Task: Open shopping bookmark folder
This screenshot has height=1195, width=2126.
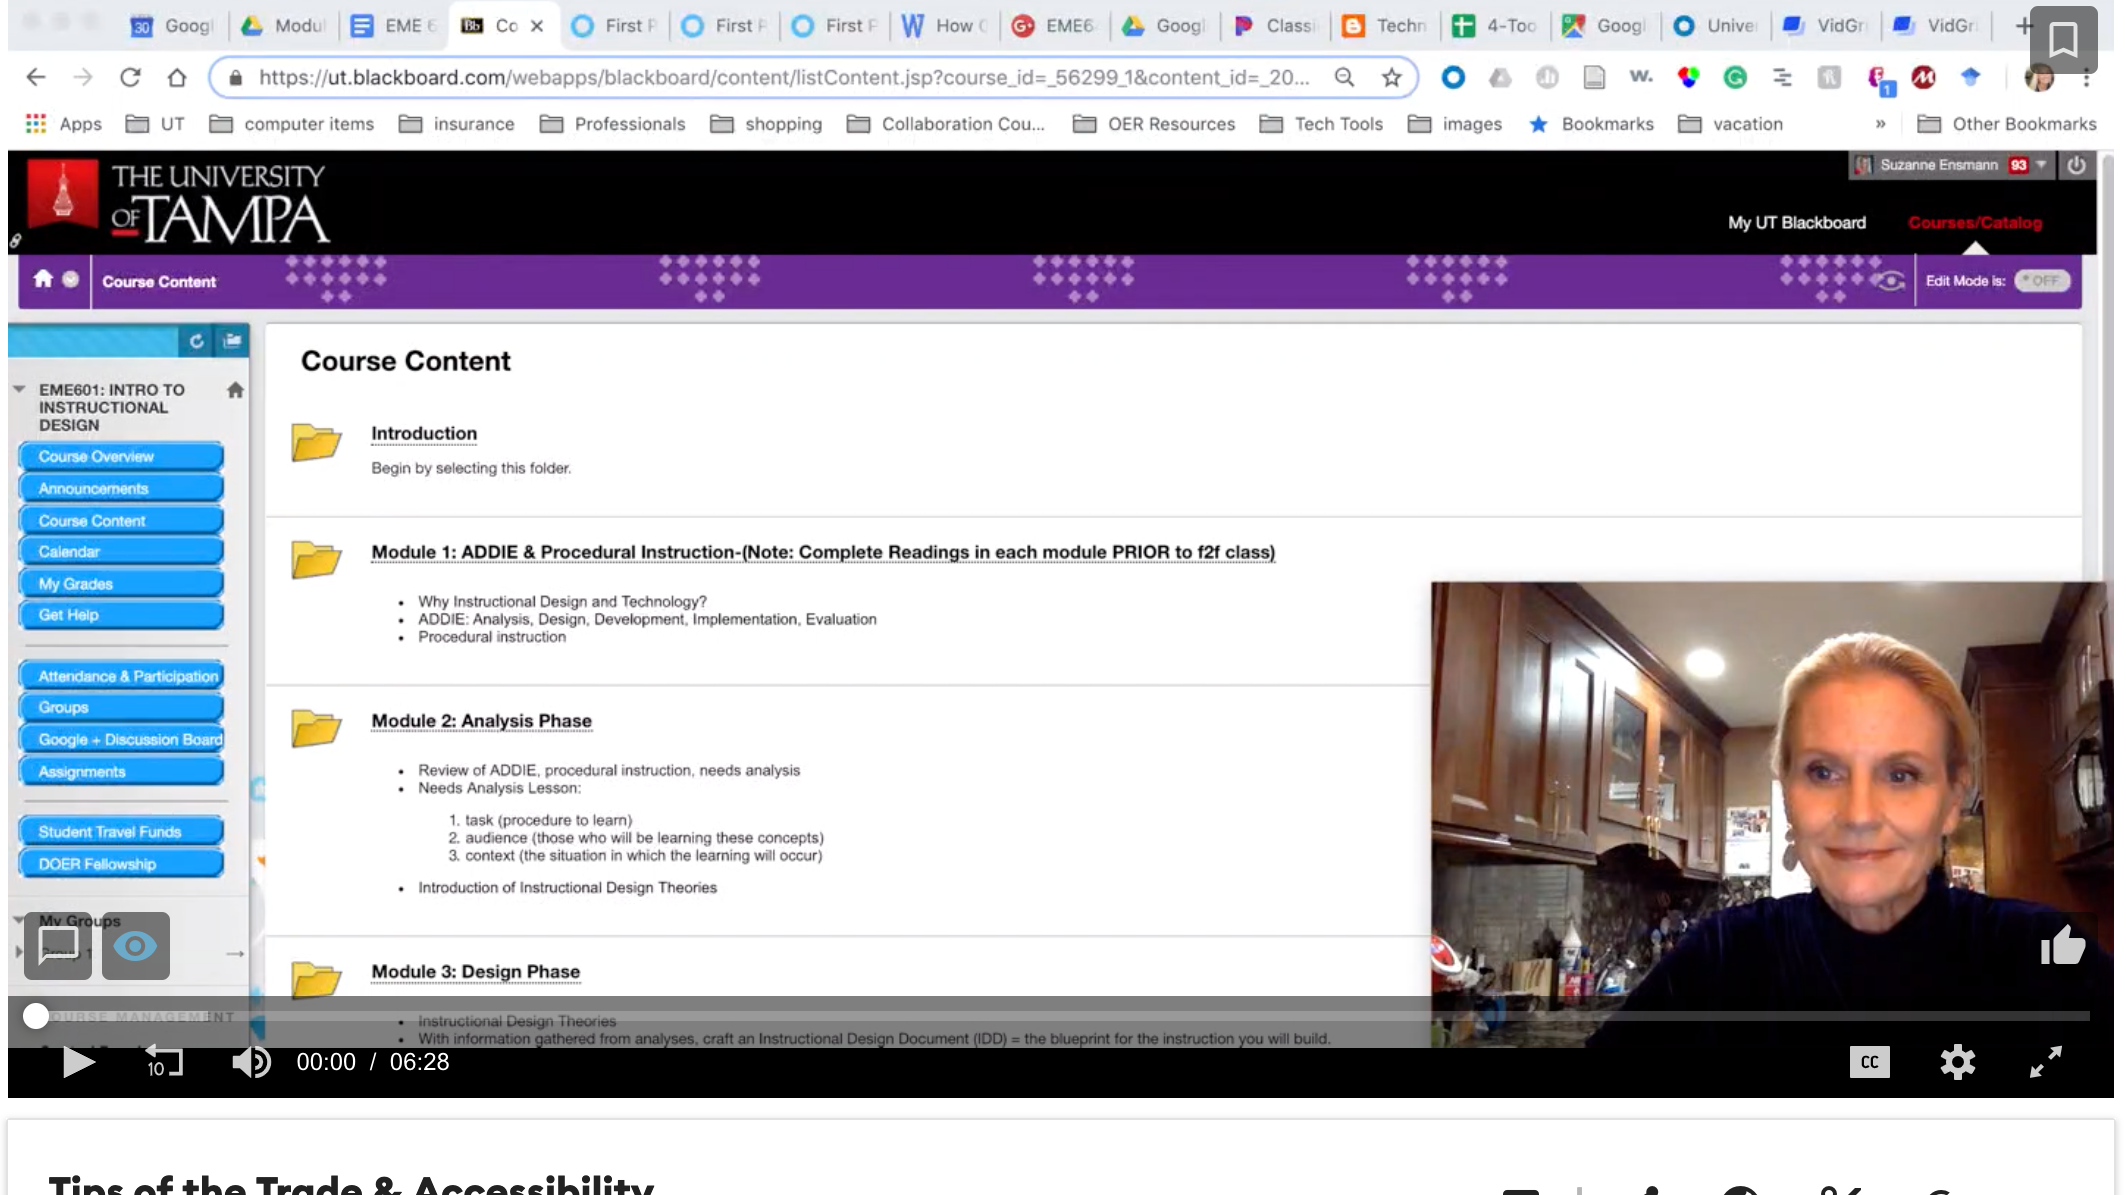Action: tap(766, 124)
